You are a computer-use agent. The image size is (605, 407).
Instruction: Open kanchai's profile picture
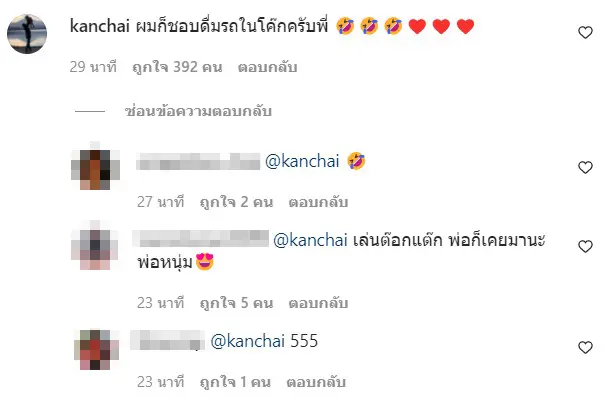coord(27,34)
